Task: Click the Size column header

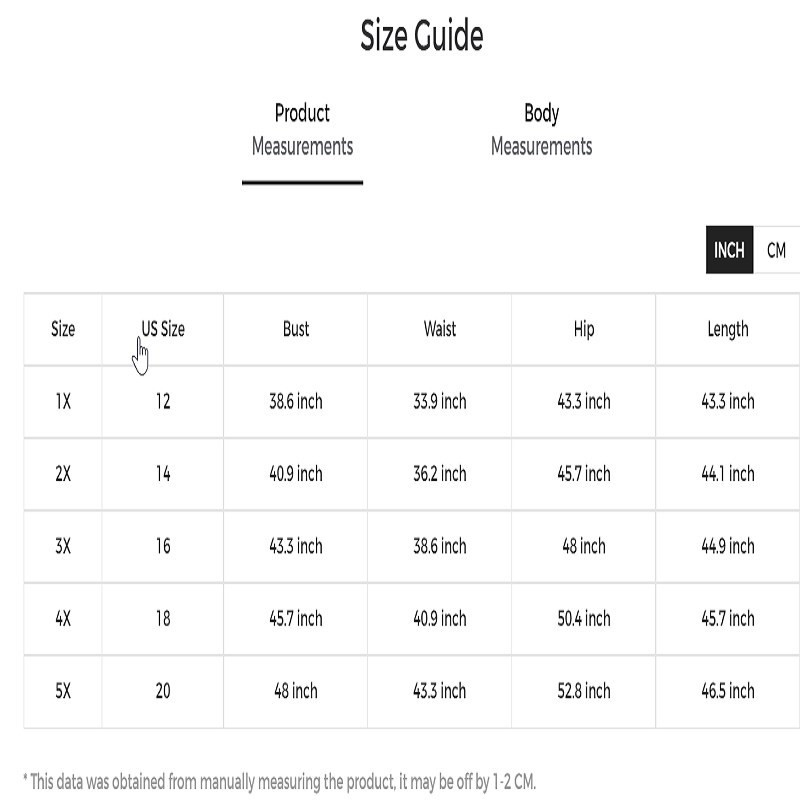Action: [63, 329]
